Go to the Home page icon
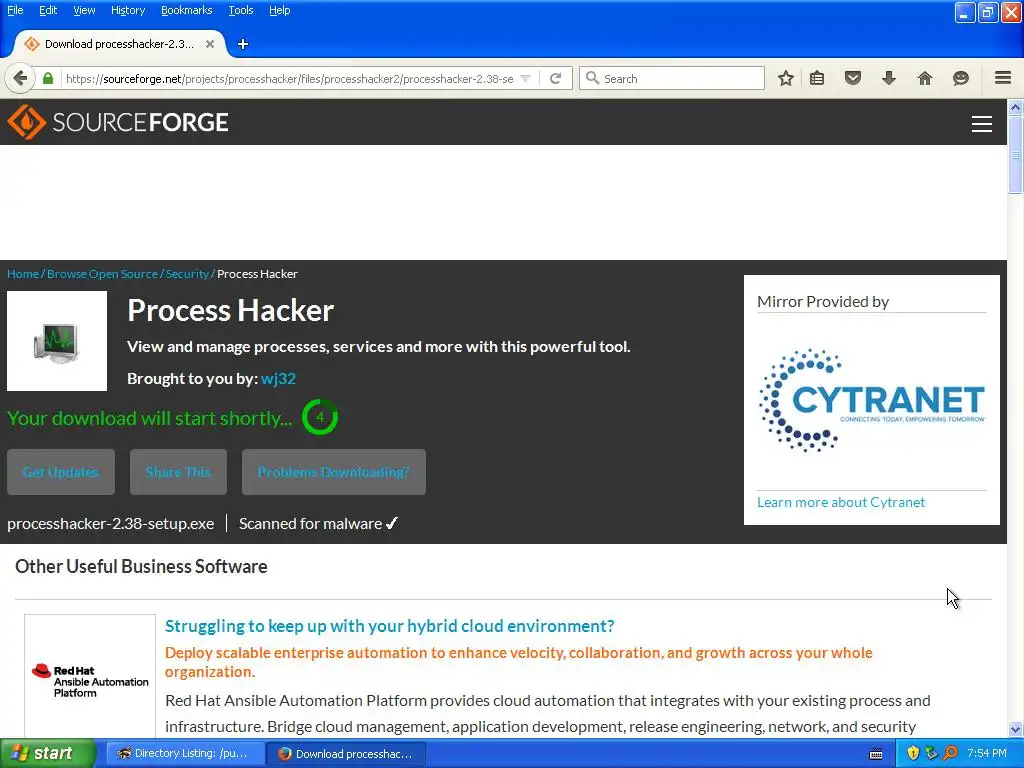The image size is (1024, 768). tap(925, 78)
